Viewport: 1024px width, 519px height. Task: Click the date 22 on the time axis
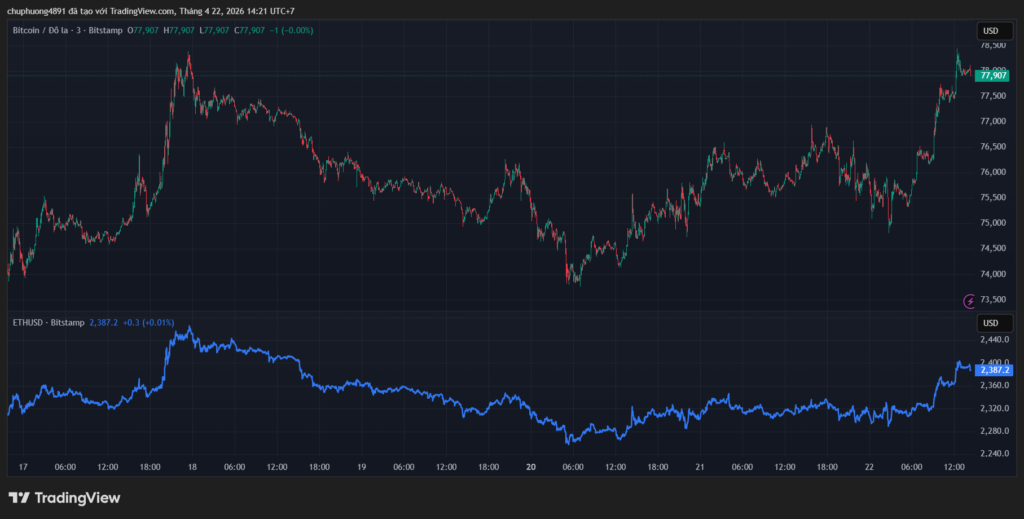[x=870, y=466]
